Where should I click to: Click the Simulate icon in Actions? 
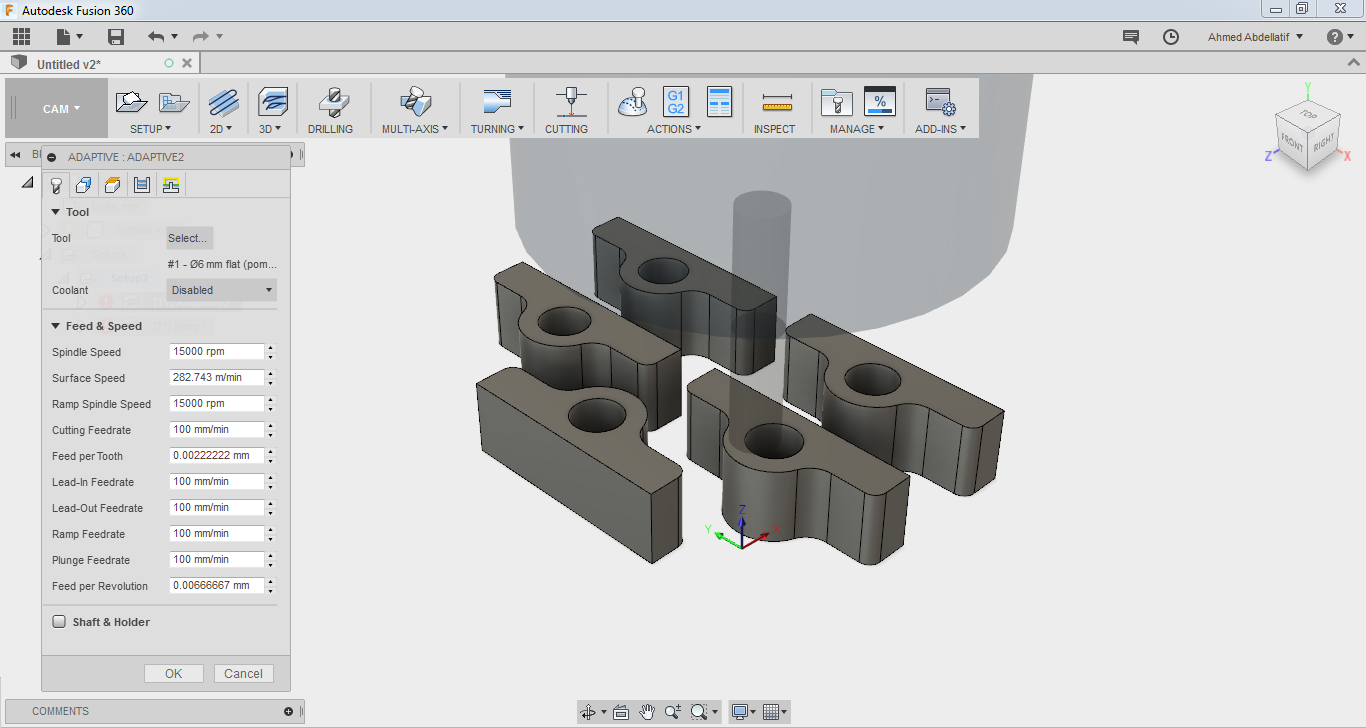tap(632, 102)
